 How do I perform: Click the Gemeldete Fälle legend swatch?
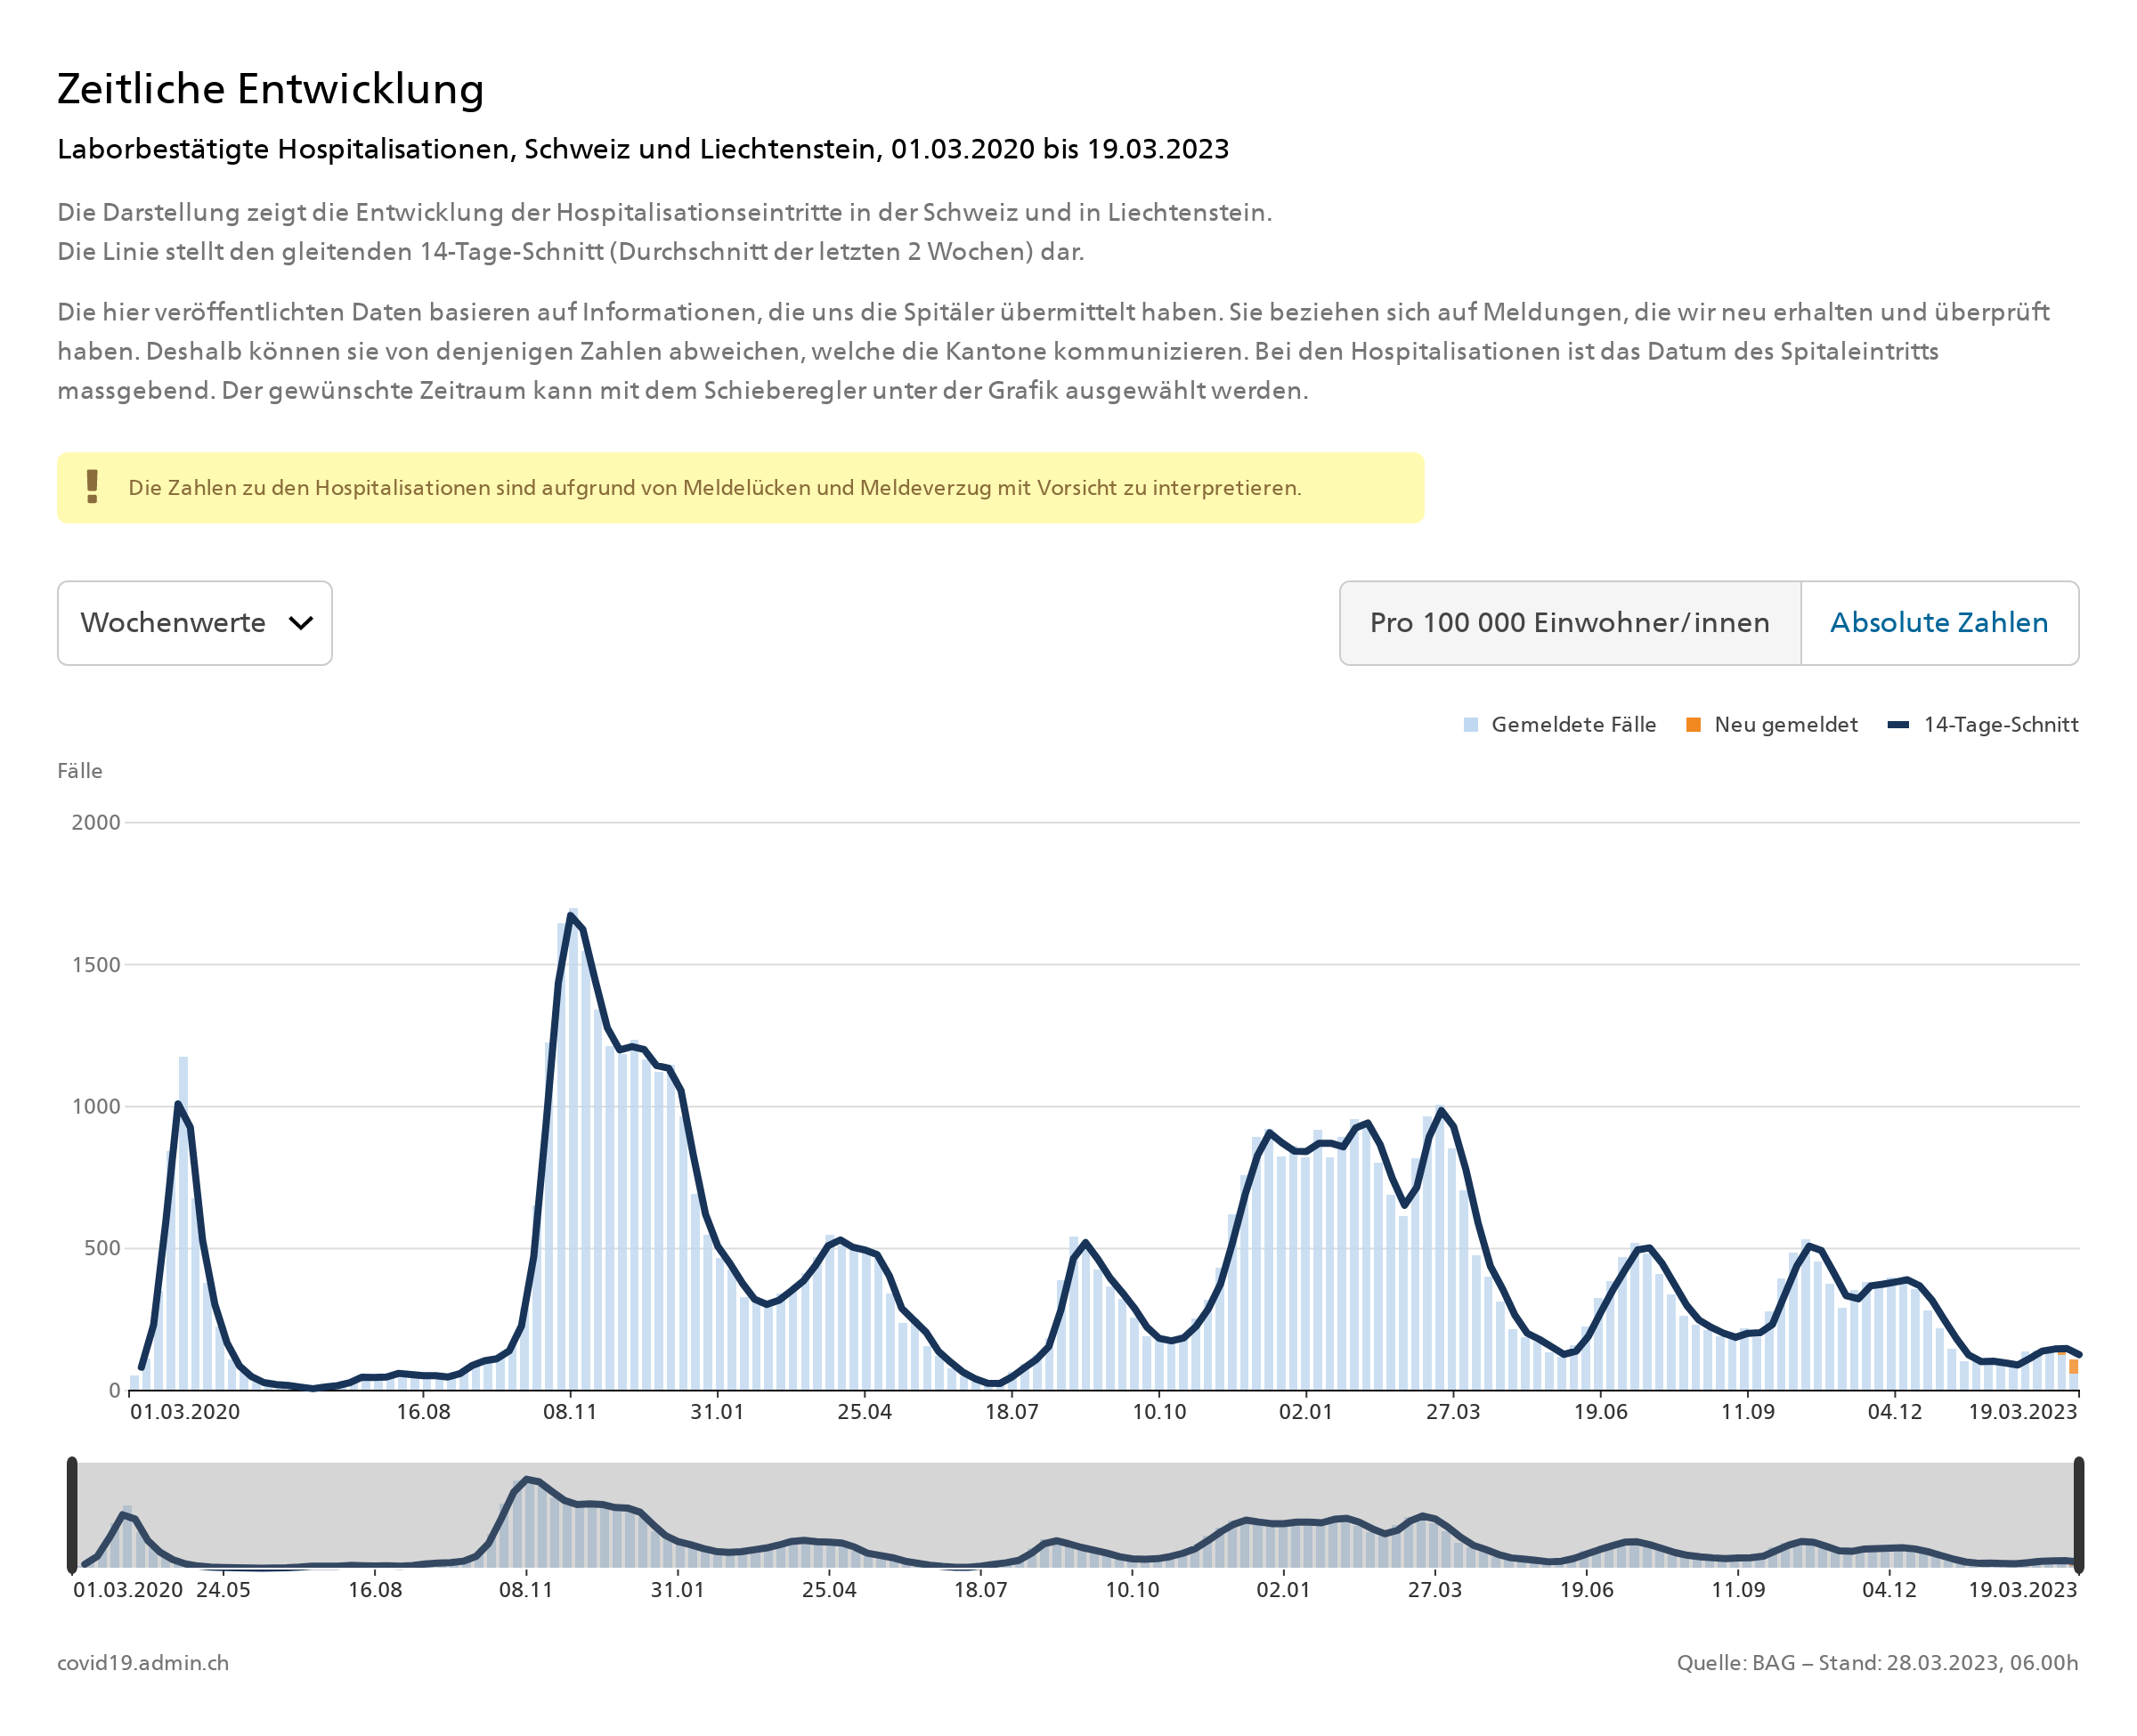tap(1469, 724)
